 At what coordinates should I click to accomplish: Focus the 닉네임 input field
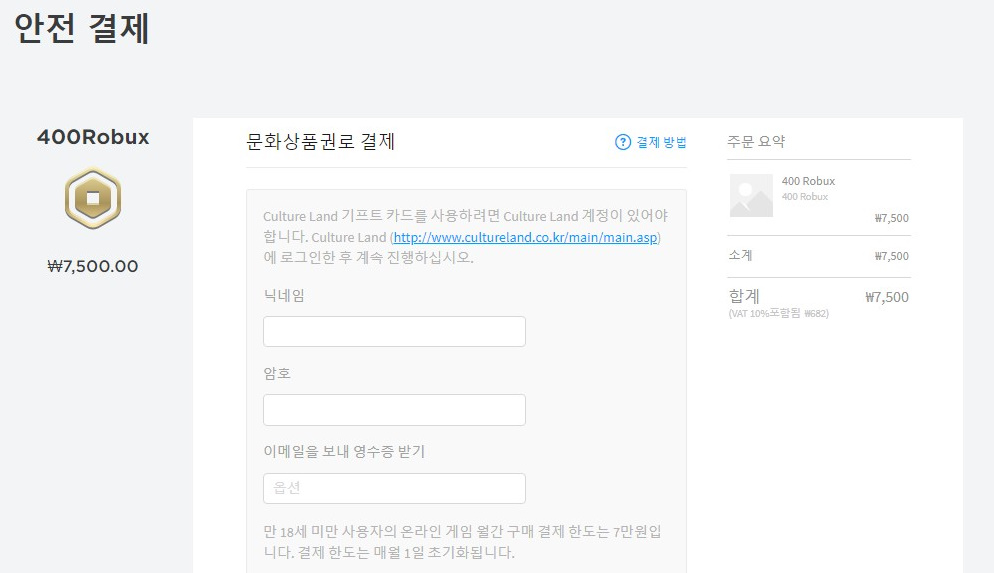point(394,332)
